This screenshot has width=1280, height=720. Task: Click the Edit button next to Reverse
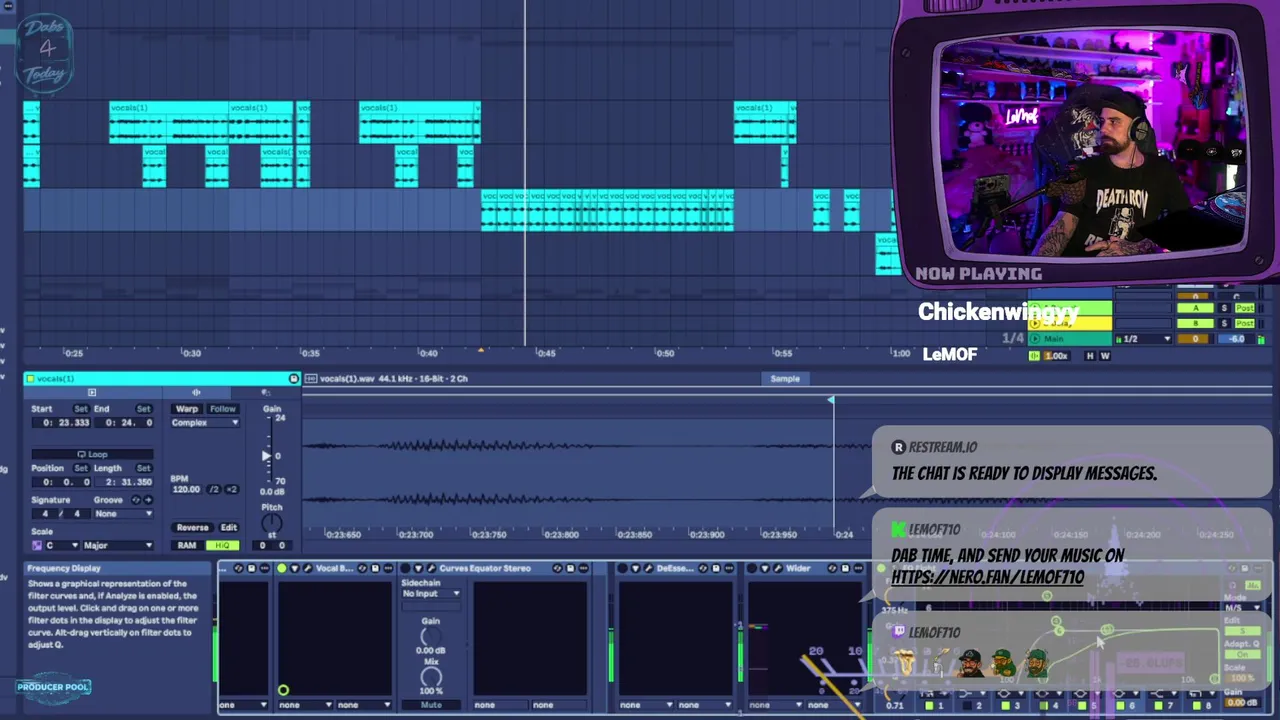point(229,528)
